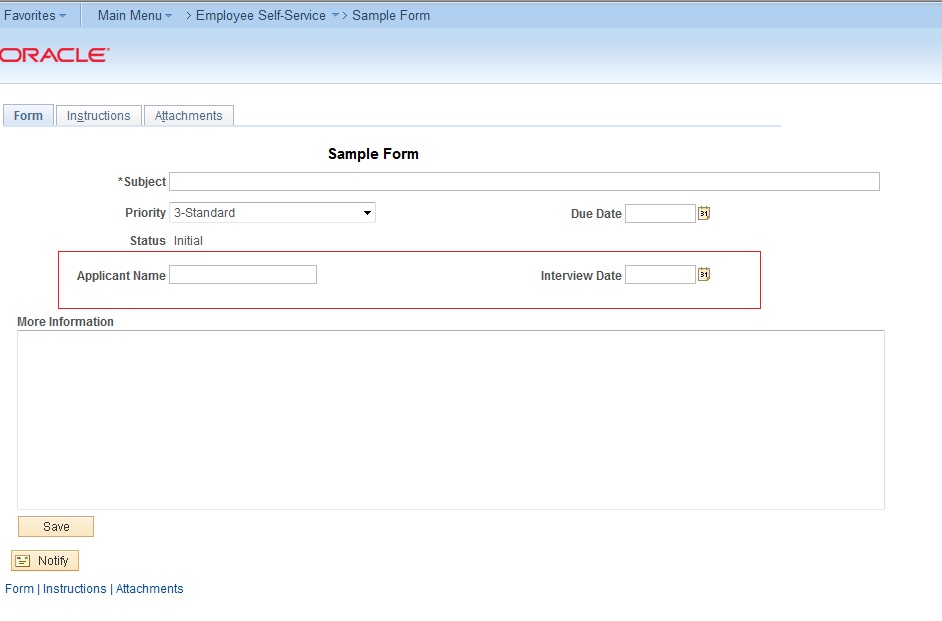This screenshot has width=942, height=621.
Task: Open Attachments via the bottom link
Action: pos(149,588)
